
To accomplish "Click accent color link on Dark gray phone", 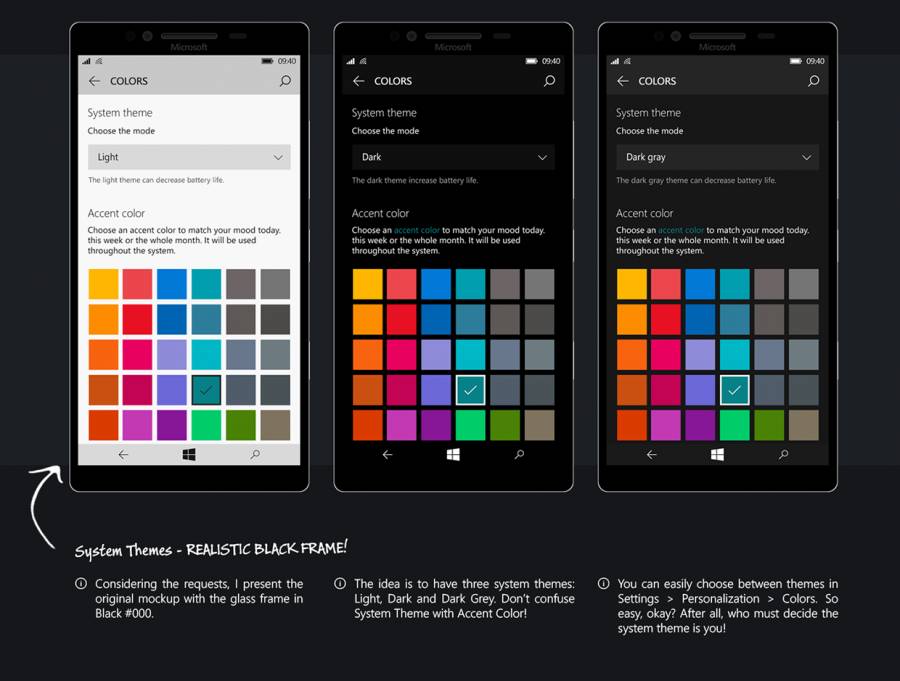I will point(680,231).
